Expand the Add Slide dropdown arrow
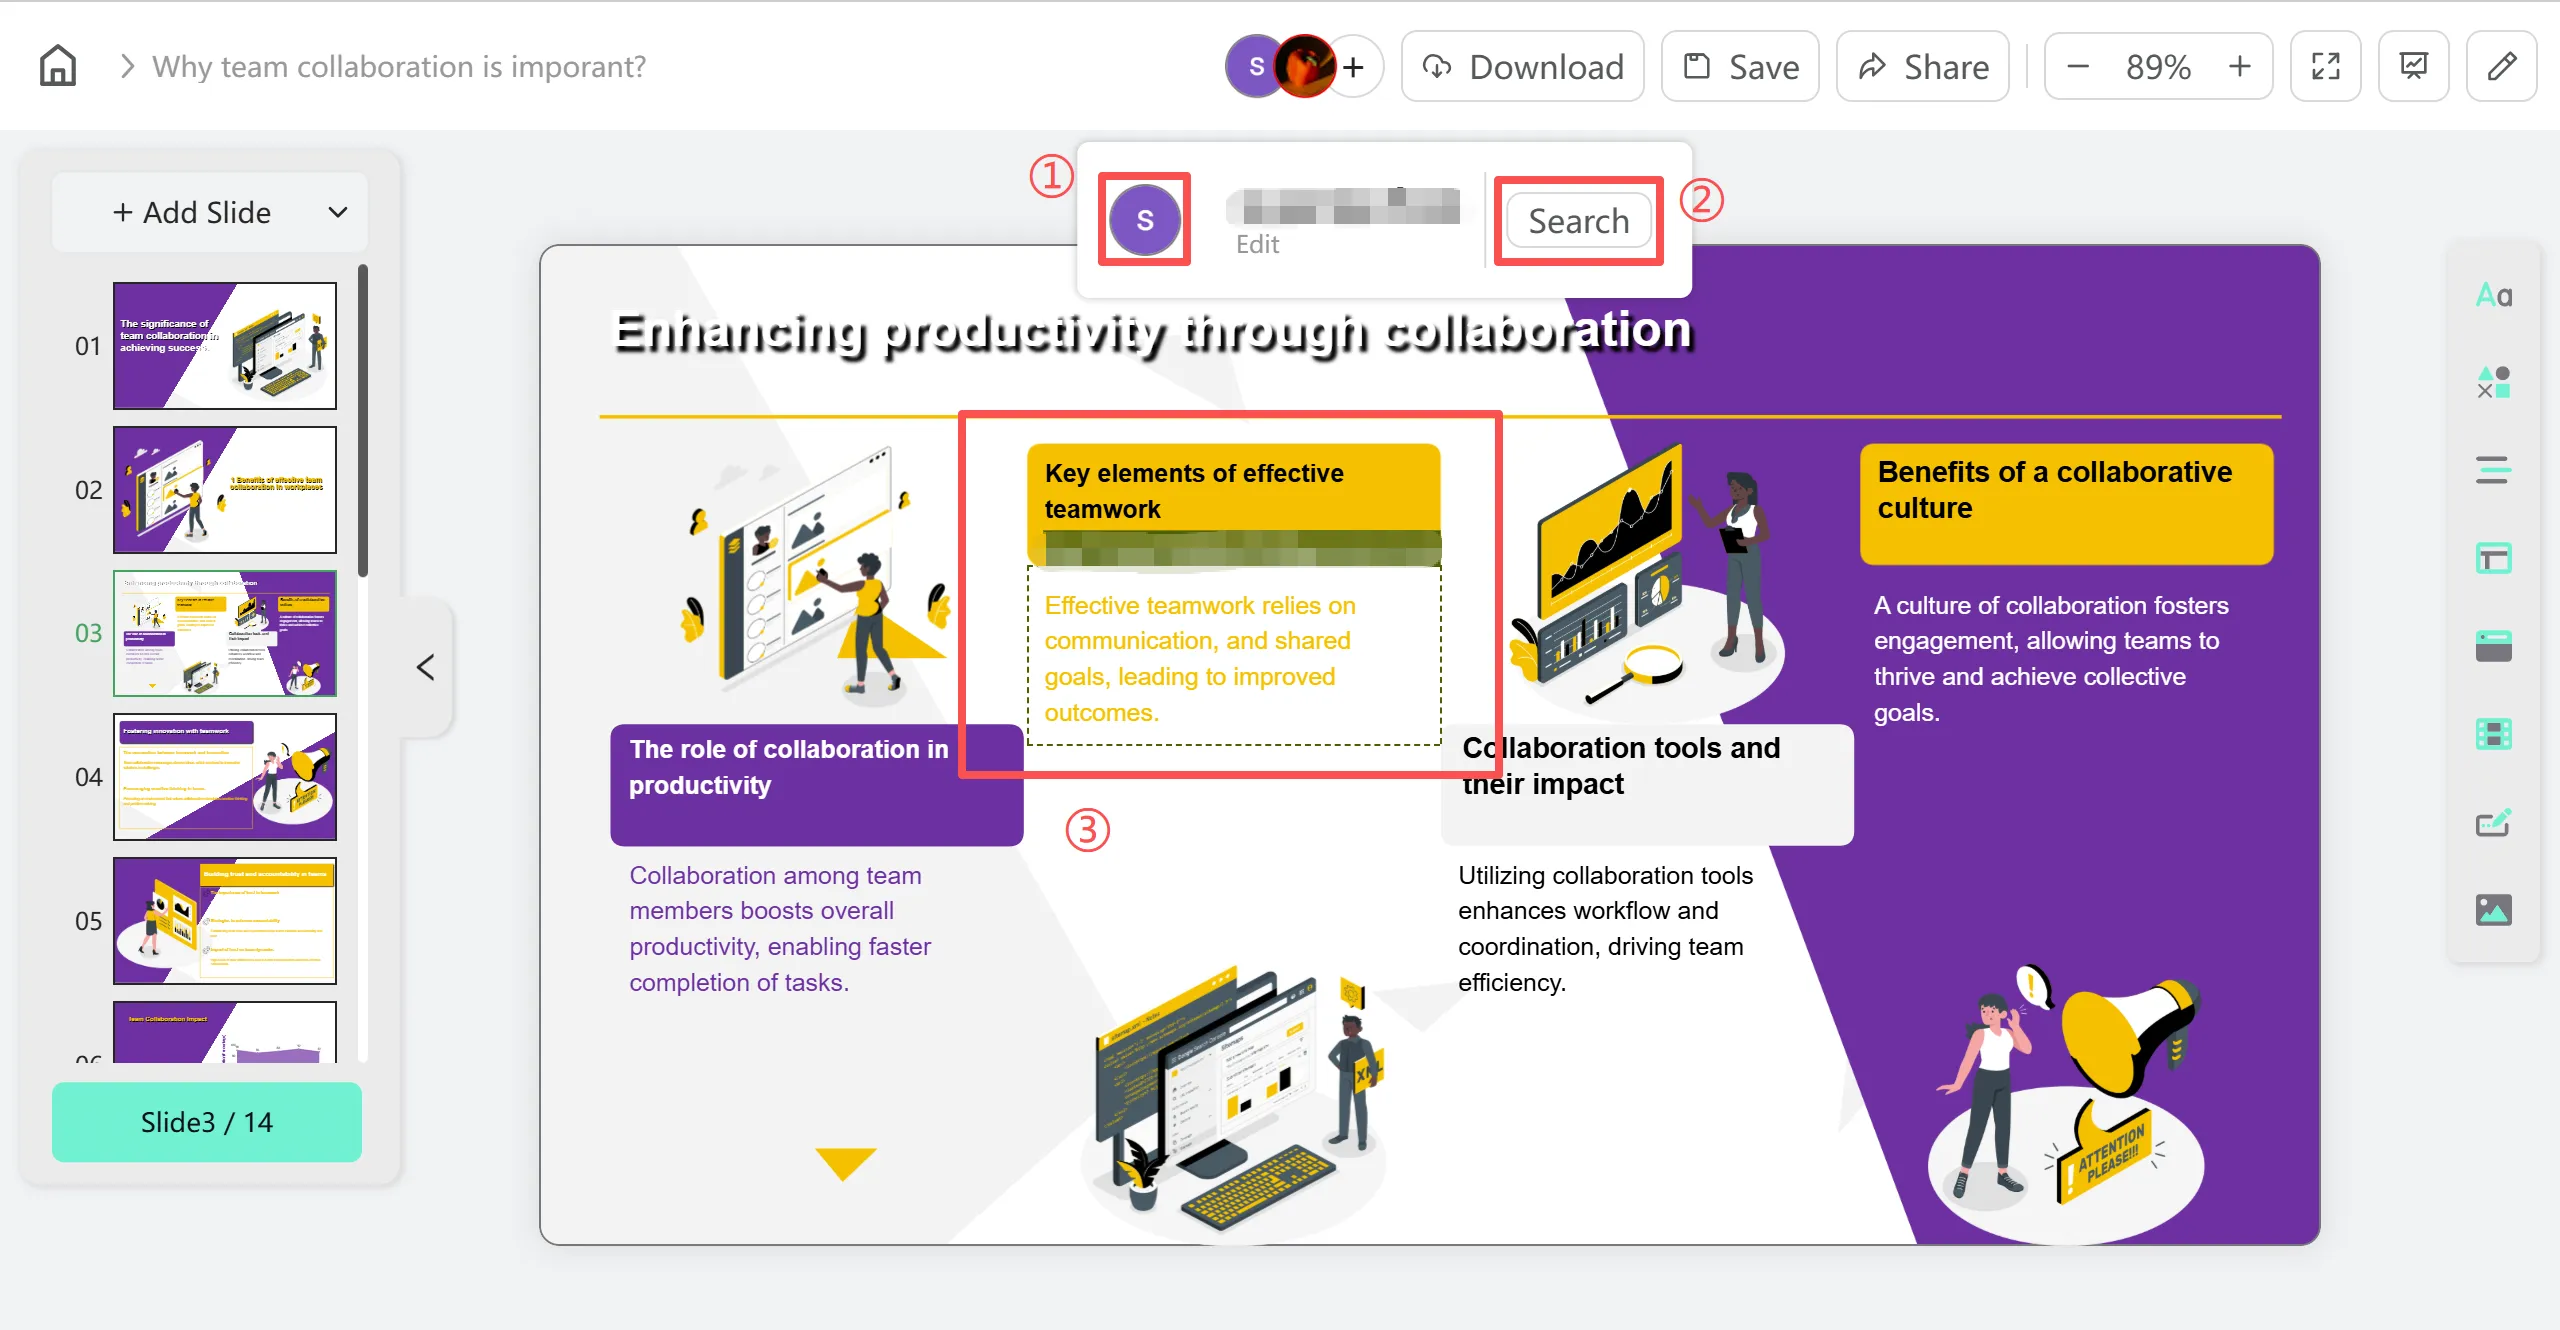Viewport: 2560px width, 1330px height. pos(338,212)
